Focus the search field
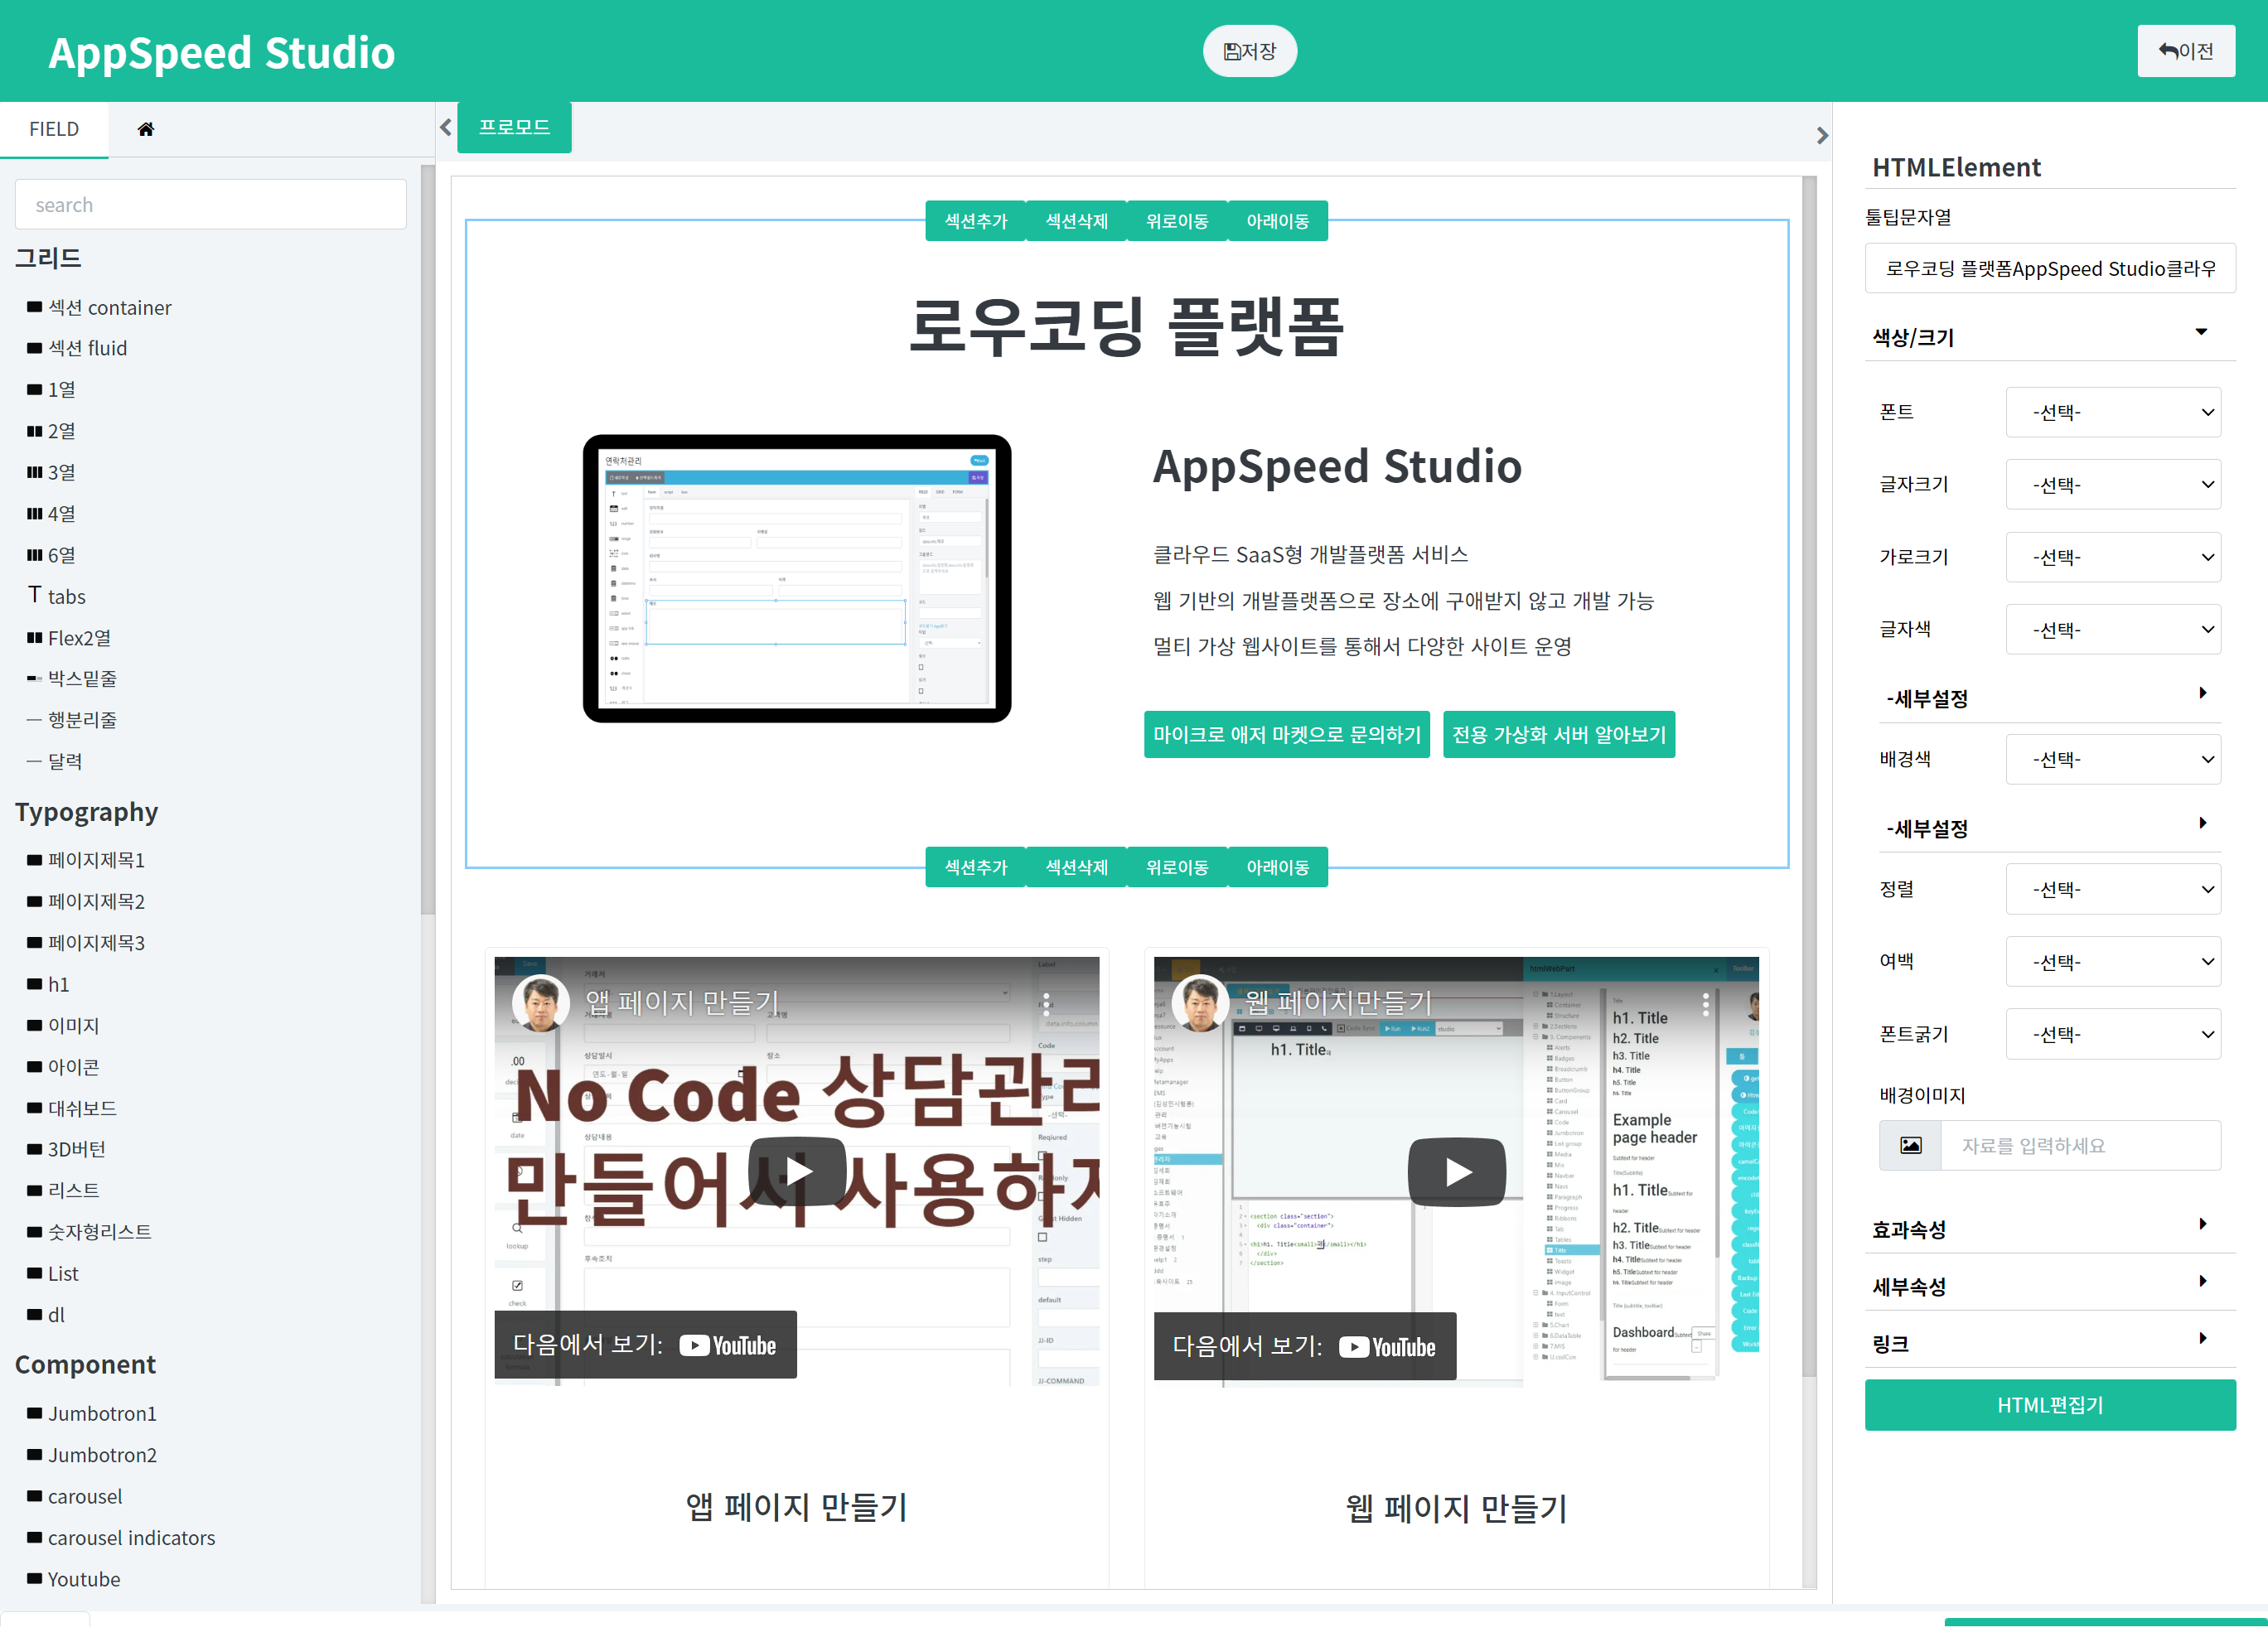This screenshot has width=2268, height=1642. 211,205
